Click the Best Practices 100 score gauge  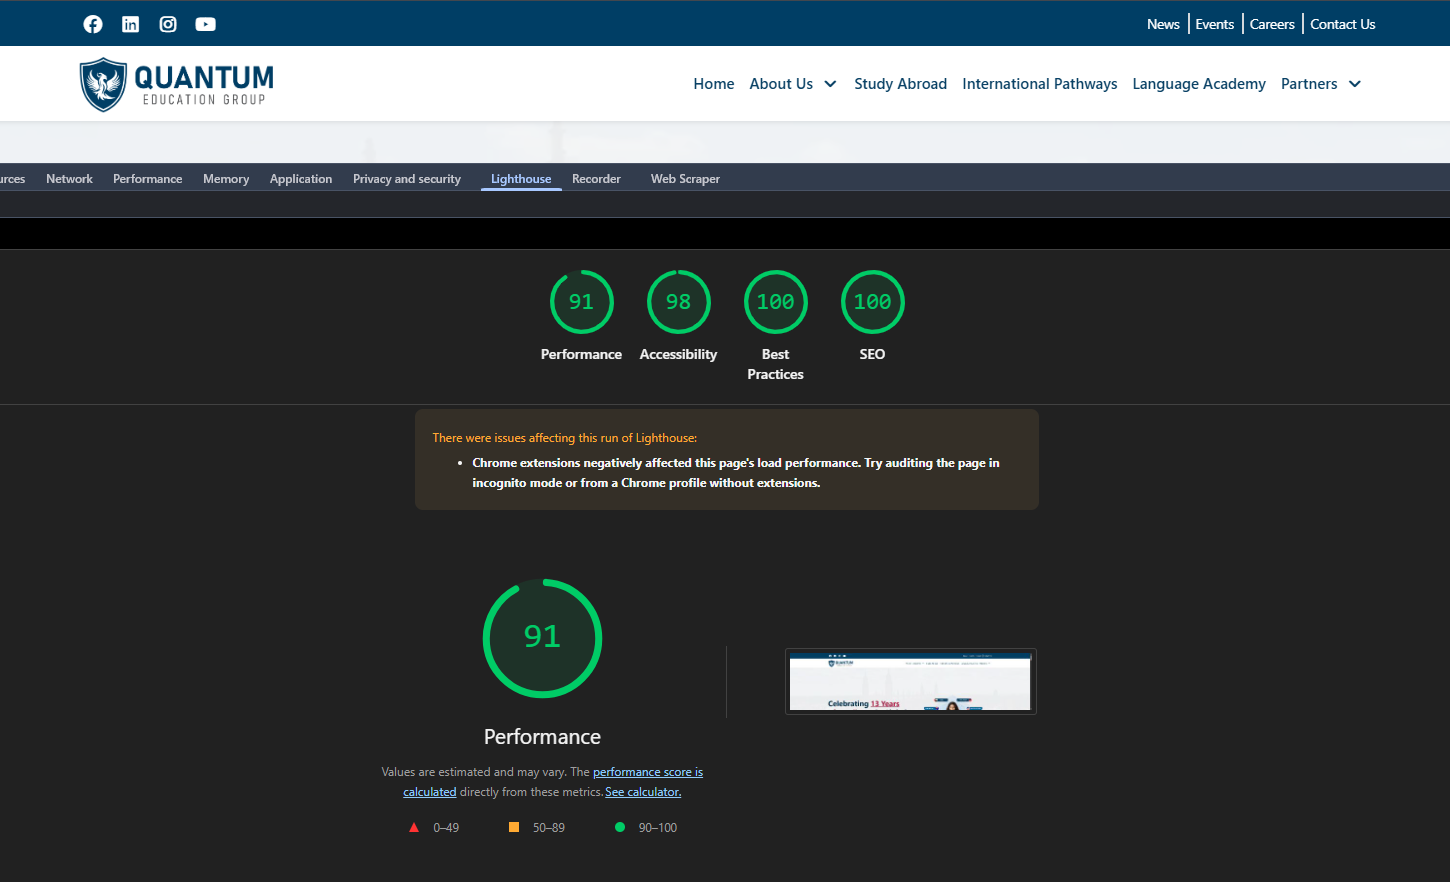(x=775, y=302)
